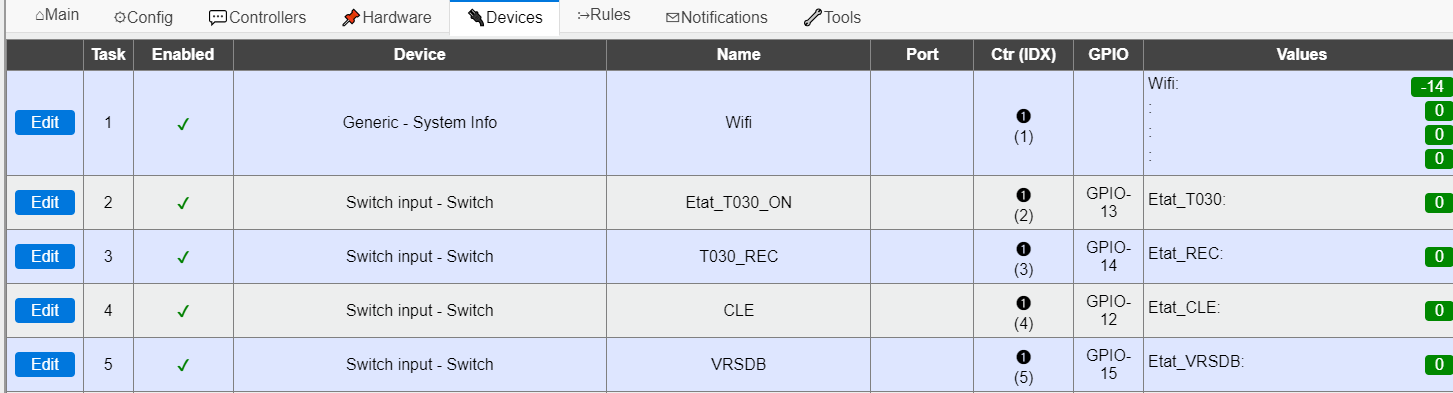
Task: Open the Tools tab
Action: pyautogui.click(x=832, y=17)
